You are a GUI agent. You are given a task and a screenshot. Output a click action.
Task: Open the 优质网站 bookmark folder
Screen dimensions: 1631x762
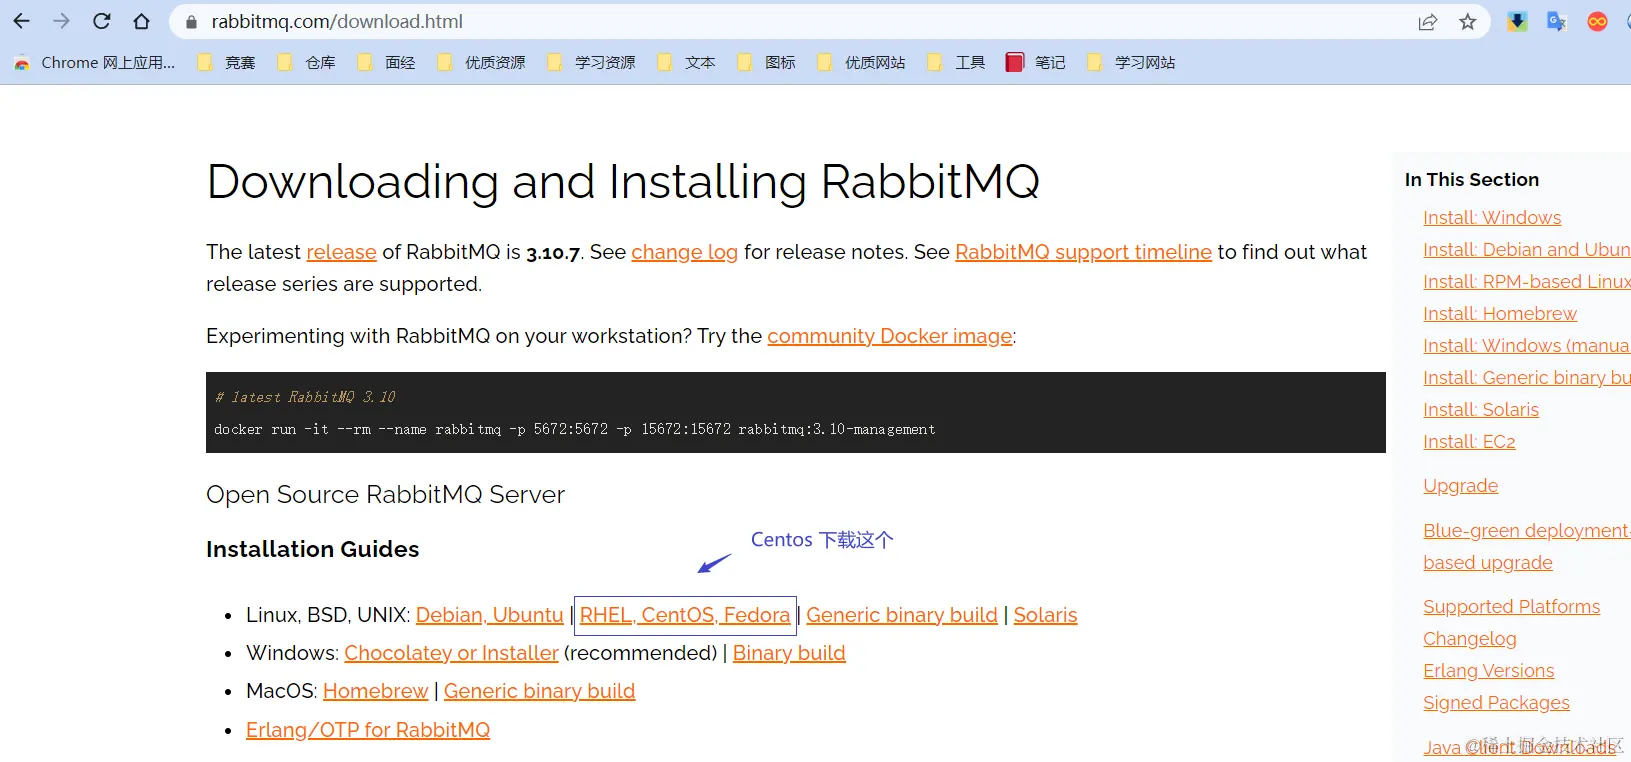pos(862,62)
